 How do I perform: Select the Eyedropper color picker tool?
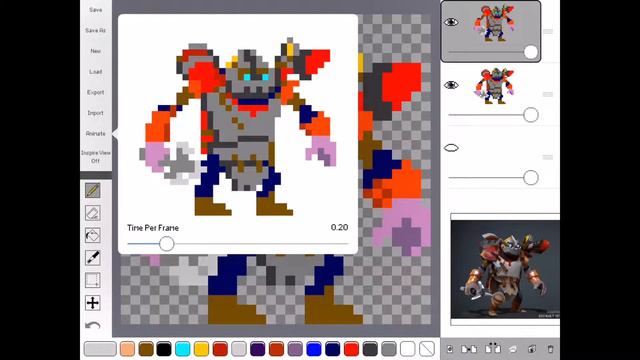pos(93,258)
